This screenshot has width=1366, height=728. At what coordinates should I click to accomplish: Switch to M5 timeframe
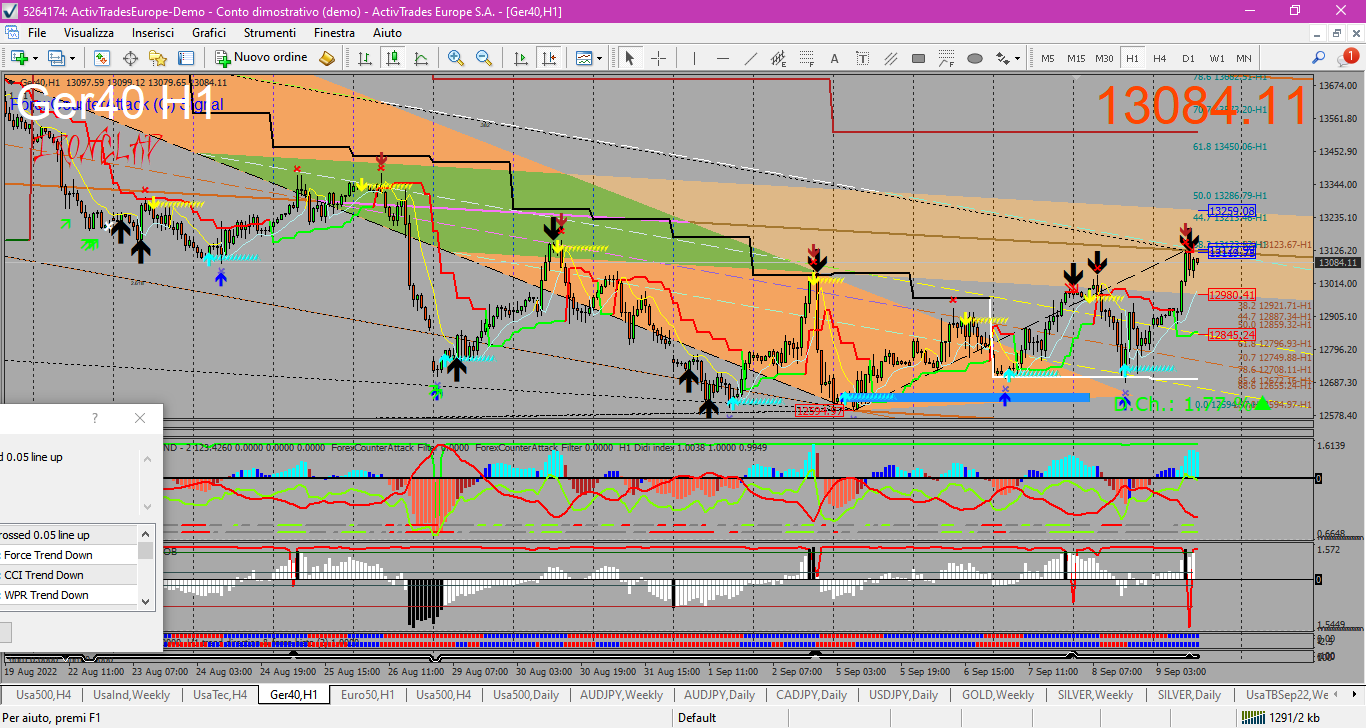1047,58
